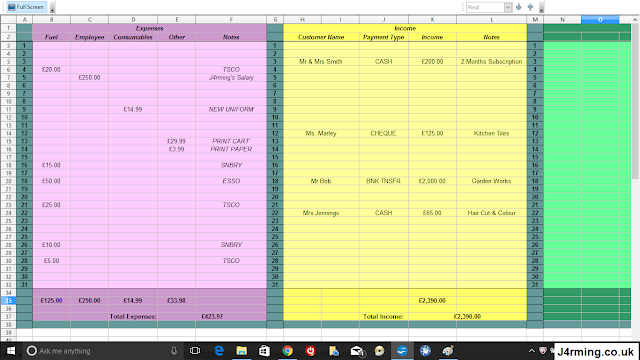Open the Windows Store taskbar icon
The image size is (640, 360).
264,351
